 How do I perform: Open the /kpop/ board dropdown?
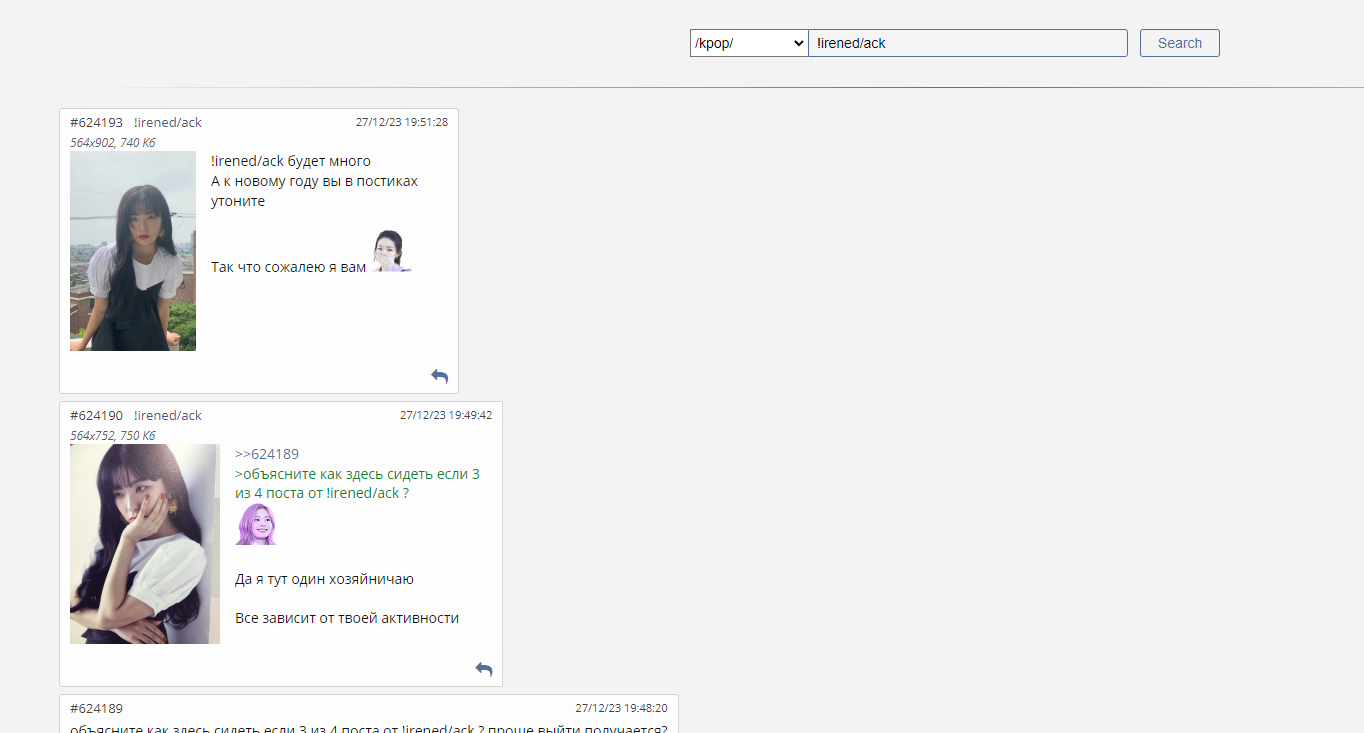click(749, 43)
